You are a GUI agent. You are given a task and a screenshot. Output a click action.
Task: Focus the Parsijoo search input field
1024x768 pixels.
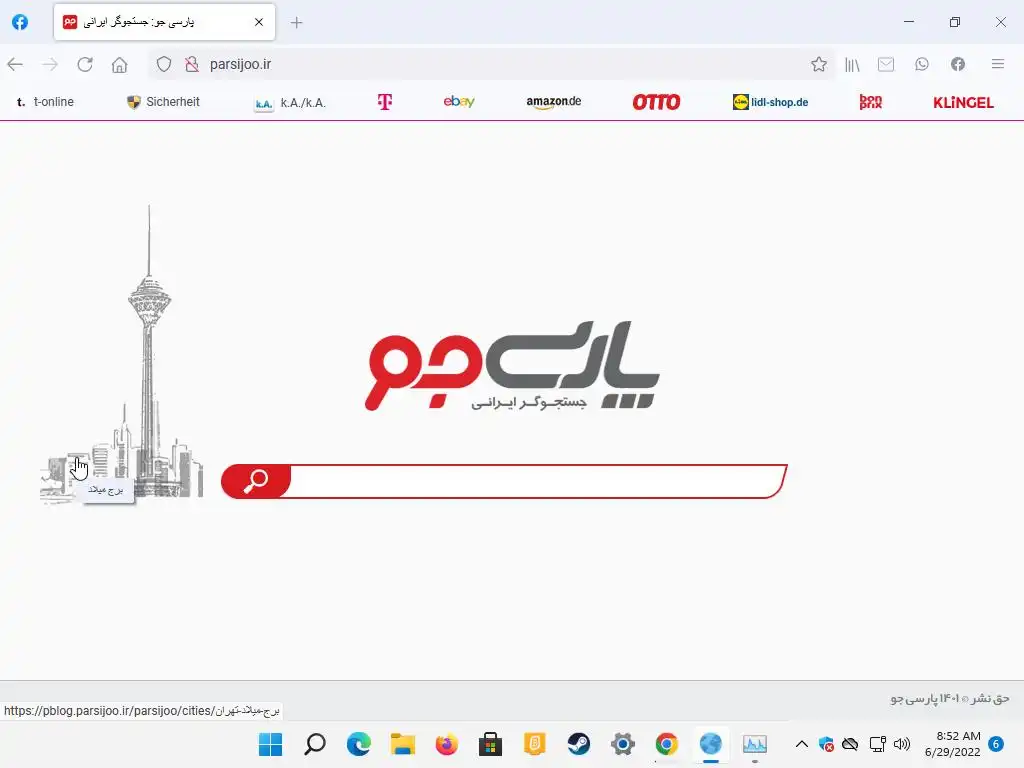537,481
